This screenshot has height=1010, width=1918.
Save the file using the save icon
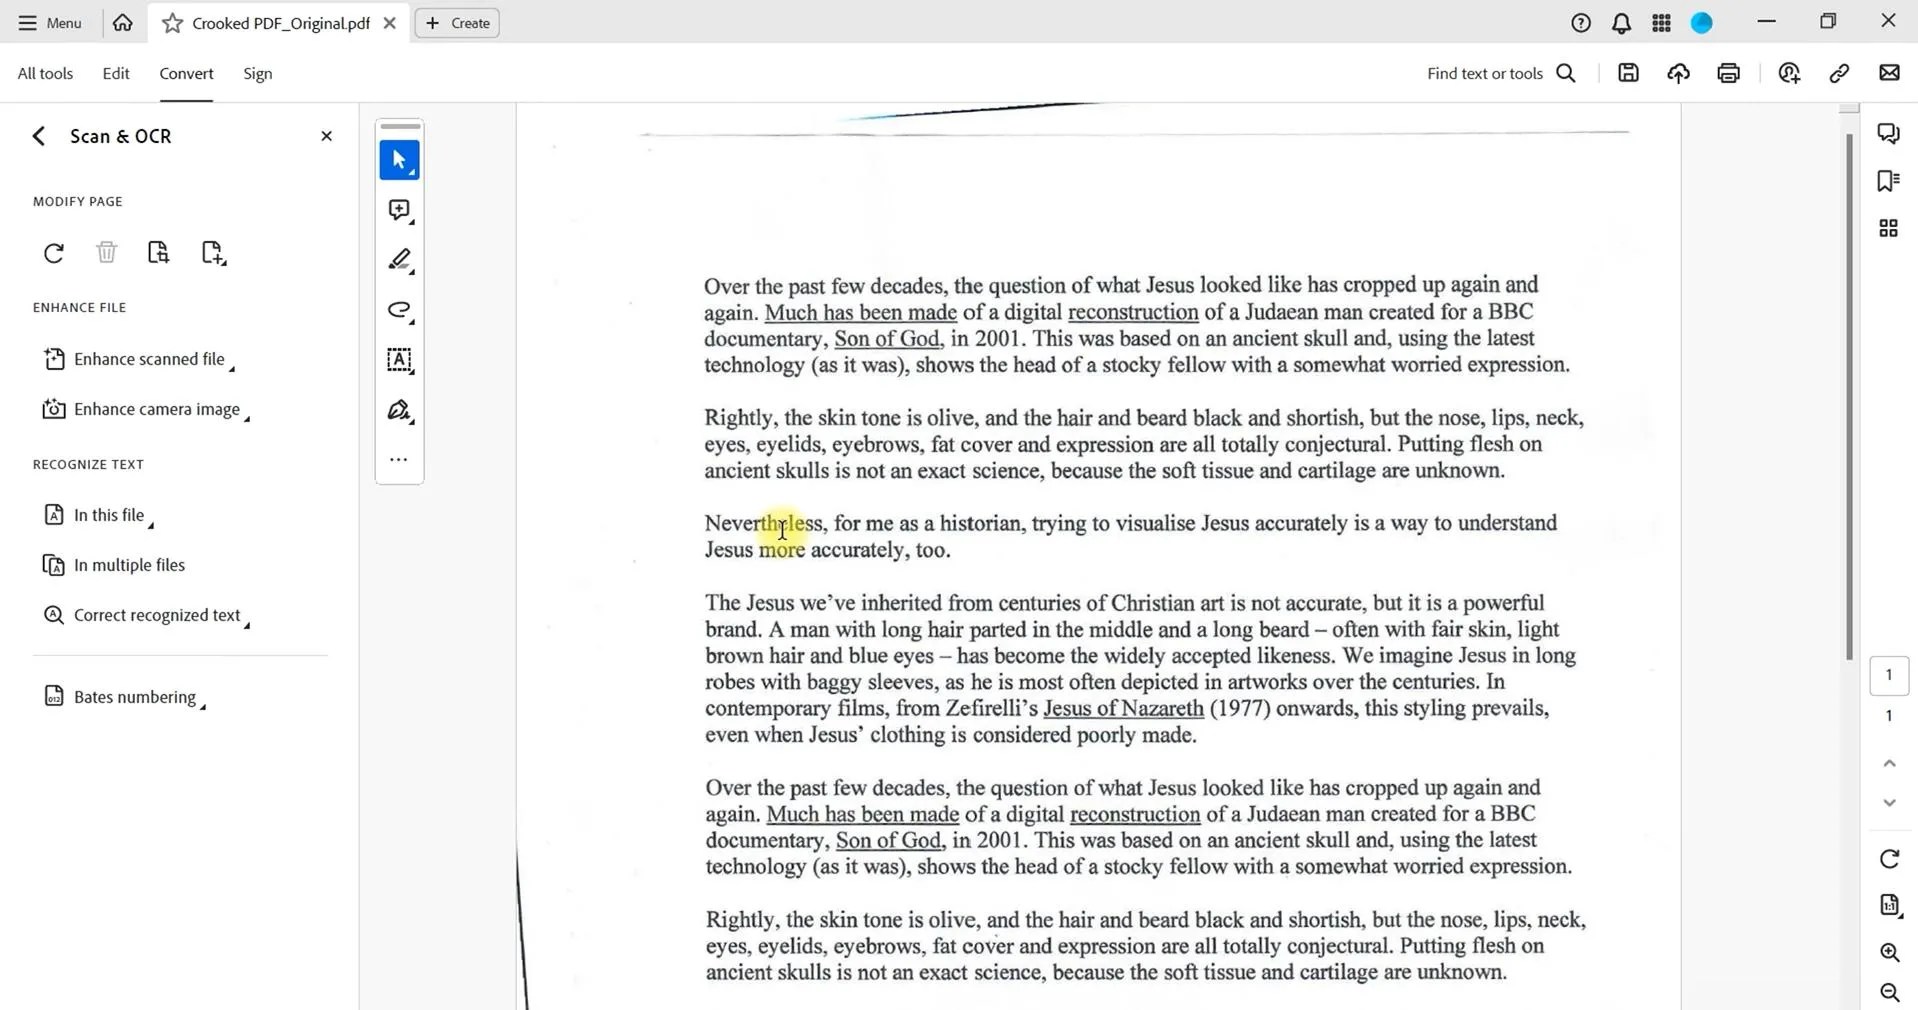[1629, 72]
